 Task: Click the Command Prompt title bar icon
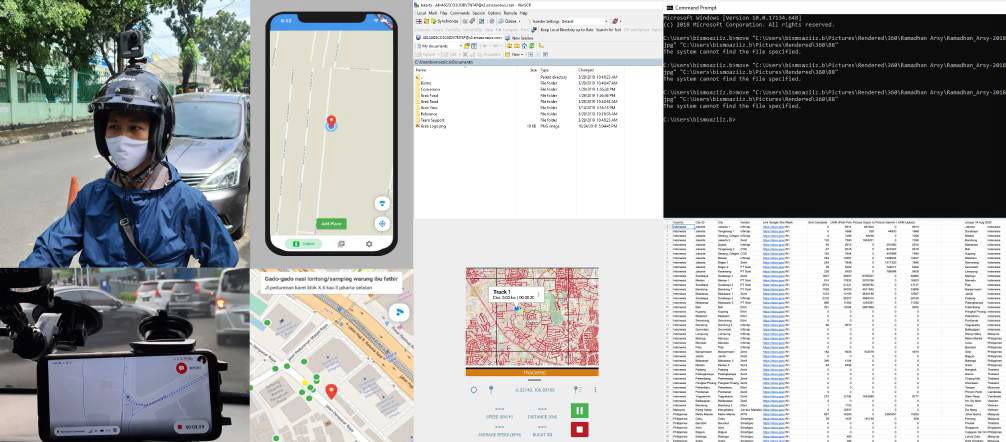click(669, 7)
